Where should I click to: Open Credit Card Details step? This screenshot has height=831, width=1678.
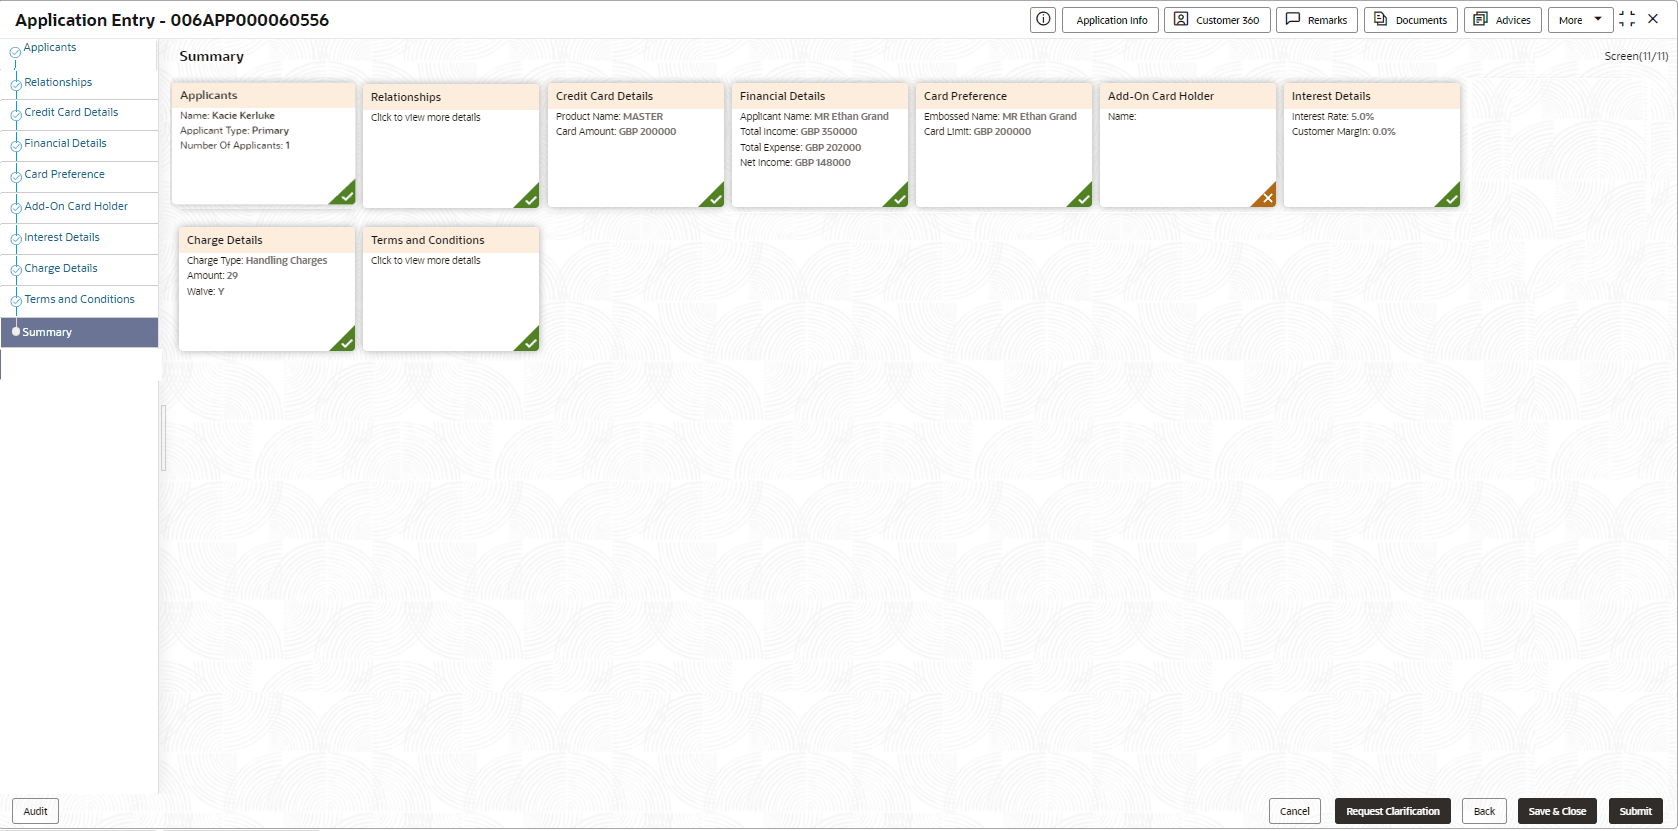click(71, 112)
